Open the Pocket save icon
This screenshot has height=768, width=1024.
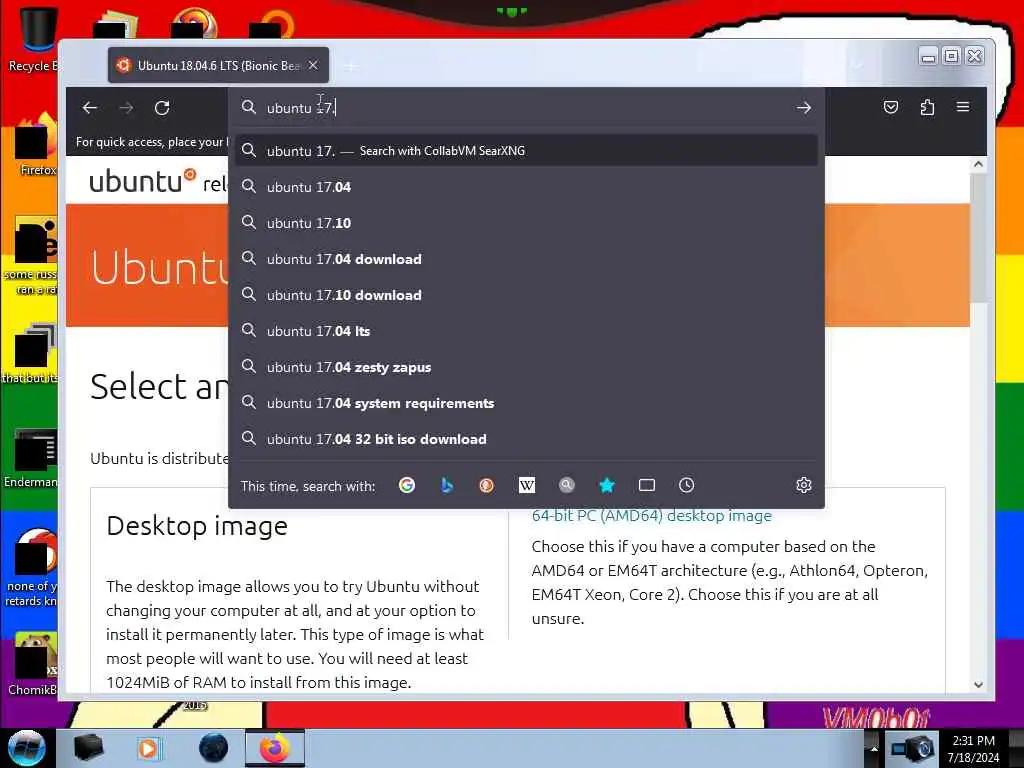[x=891, y=107]
